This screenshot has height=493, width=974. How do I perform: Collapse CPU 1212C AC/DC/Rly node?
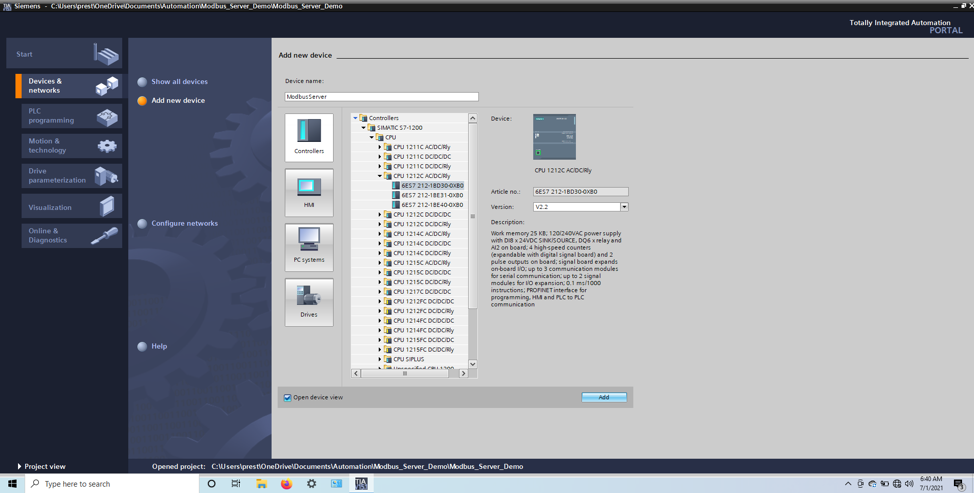380,176
